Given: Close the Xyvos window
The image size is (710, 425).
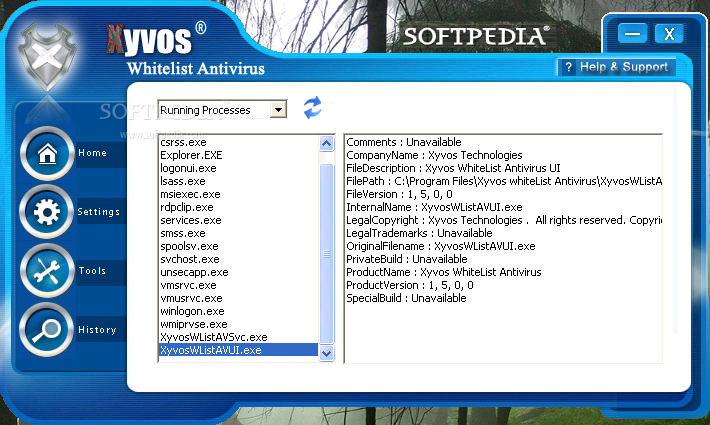Looking at the screenshot, I should (669, 33).
